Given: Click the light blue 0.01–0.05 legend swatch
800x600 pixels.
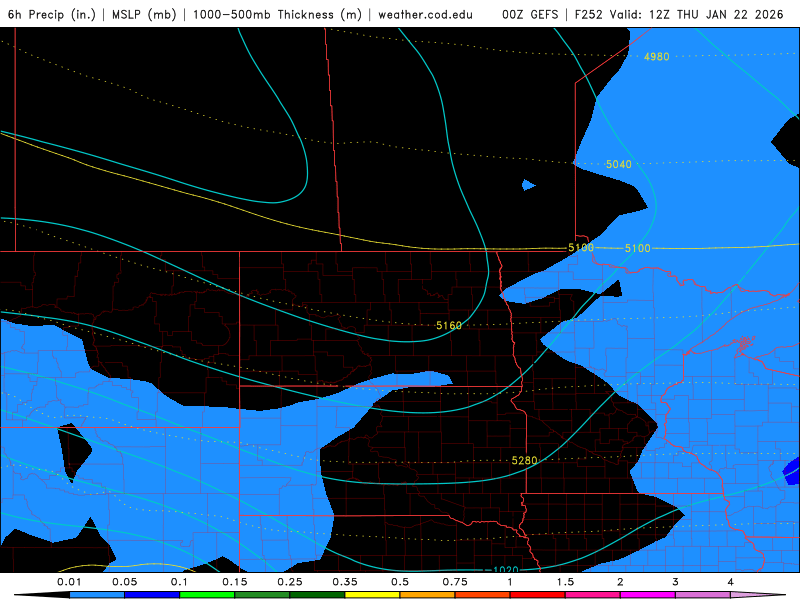Looking at the screenshot, I should (x=97, y=595).
